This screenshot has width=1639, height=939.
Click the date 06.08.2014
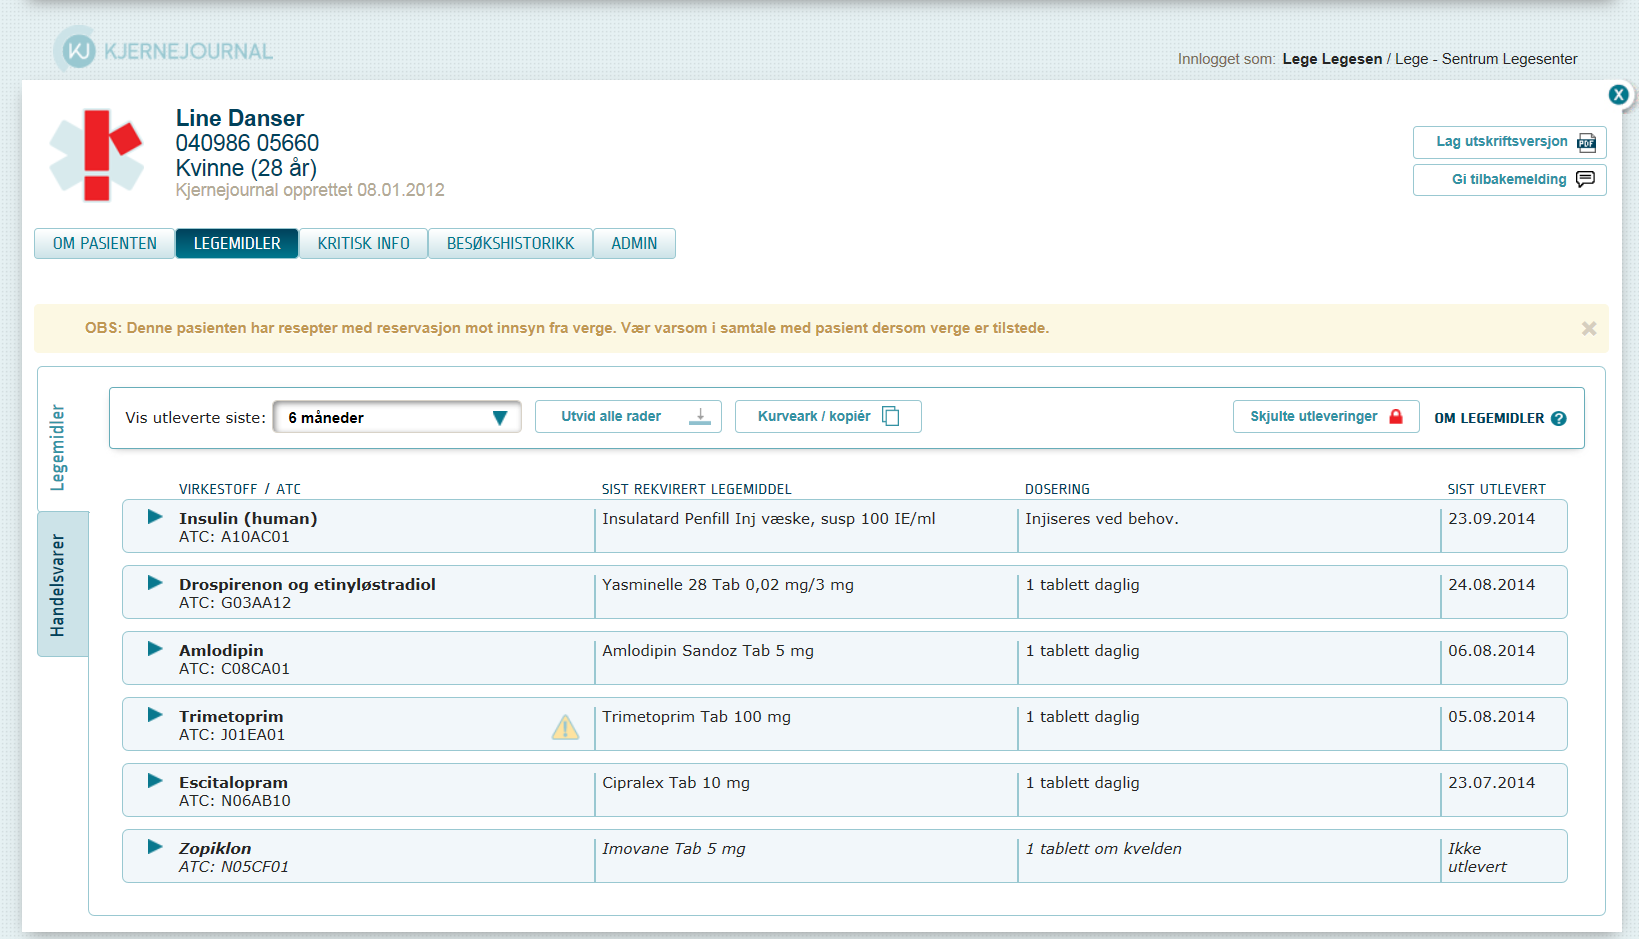(1491, 651)
